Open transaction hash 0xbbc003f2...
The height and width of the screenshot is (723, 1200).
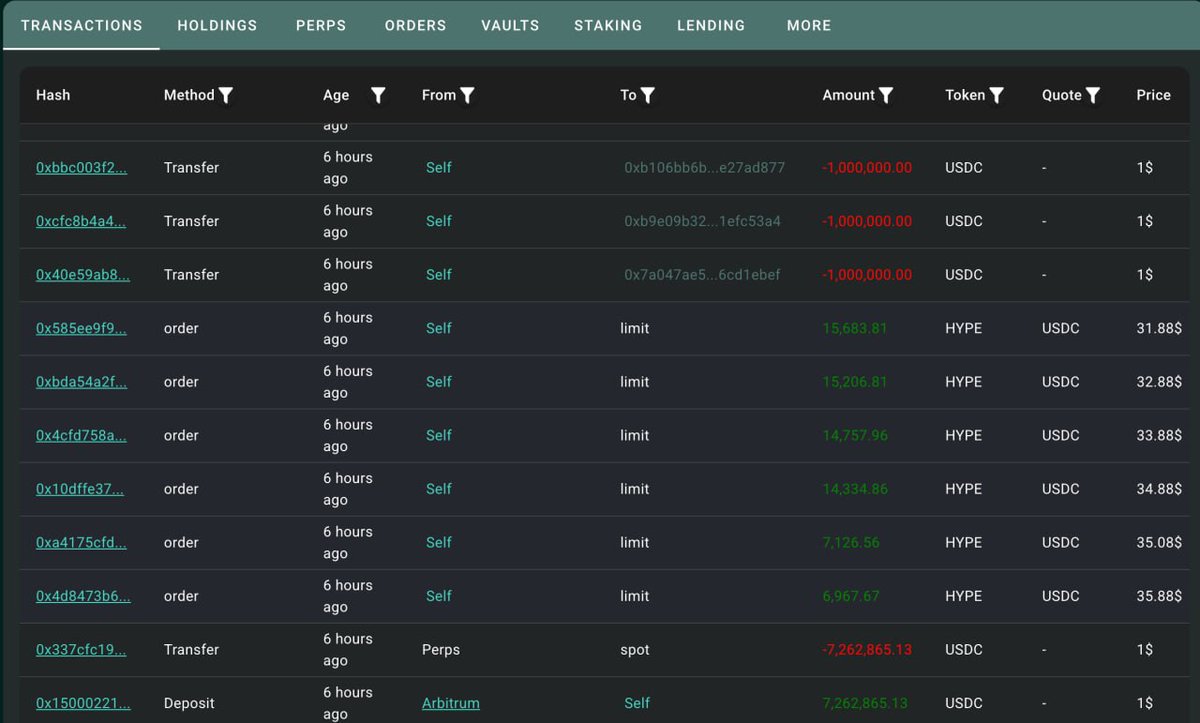click(x=81, y=168)
